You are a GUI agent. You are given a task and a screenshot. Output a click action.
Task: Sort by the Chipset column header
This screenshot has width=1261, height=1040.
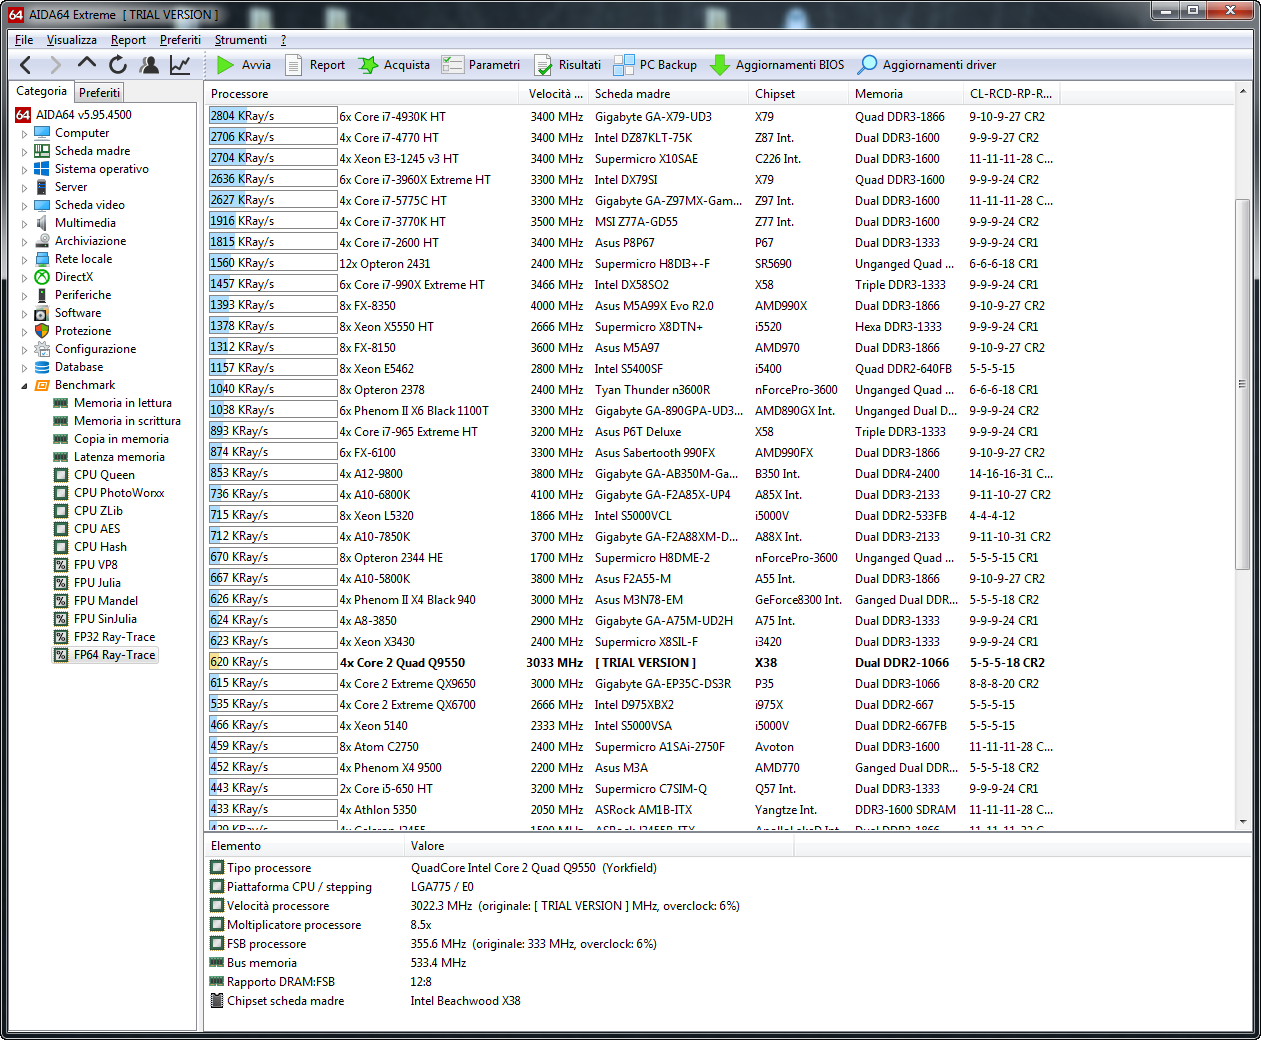click(x=798, y=94)
